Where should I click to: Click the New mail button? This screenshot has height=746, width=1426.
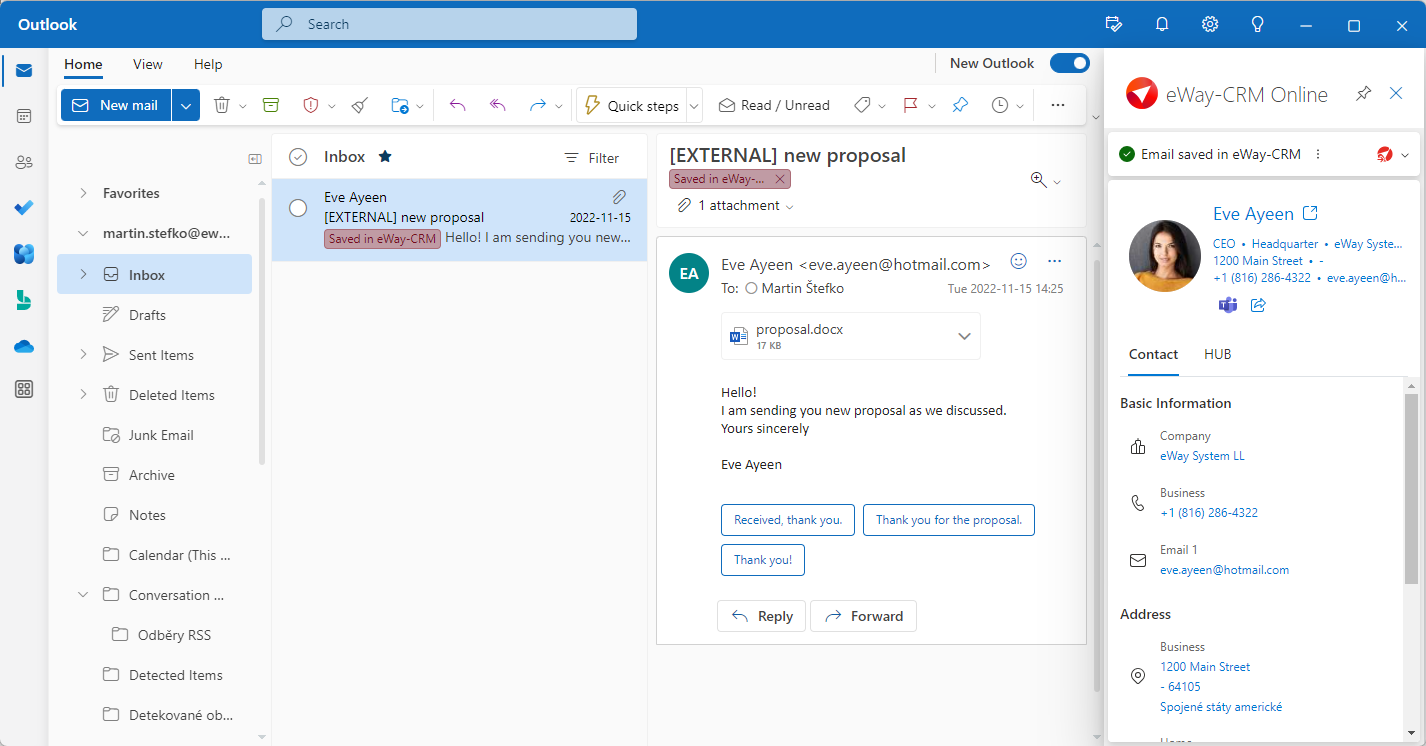coord(116,105)
